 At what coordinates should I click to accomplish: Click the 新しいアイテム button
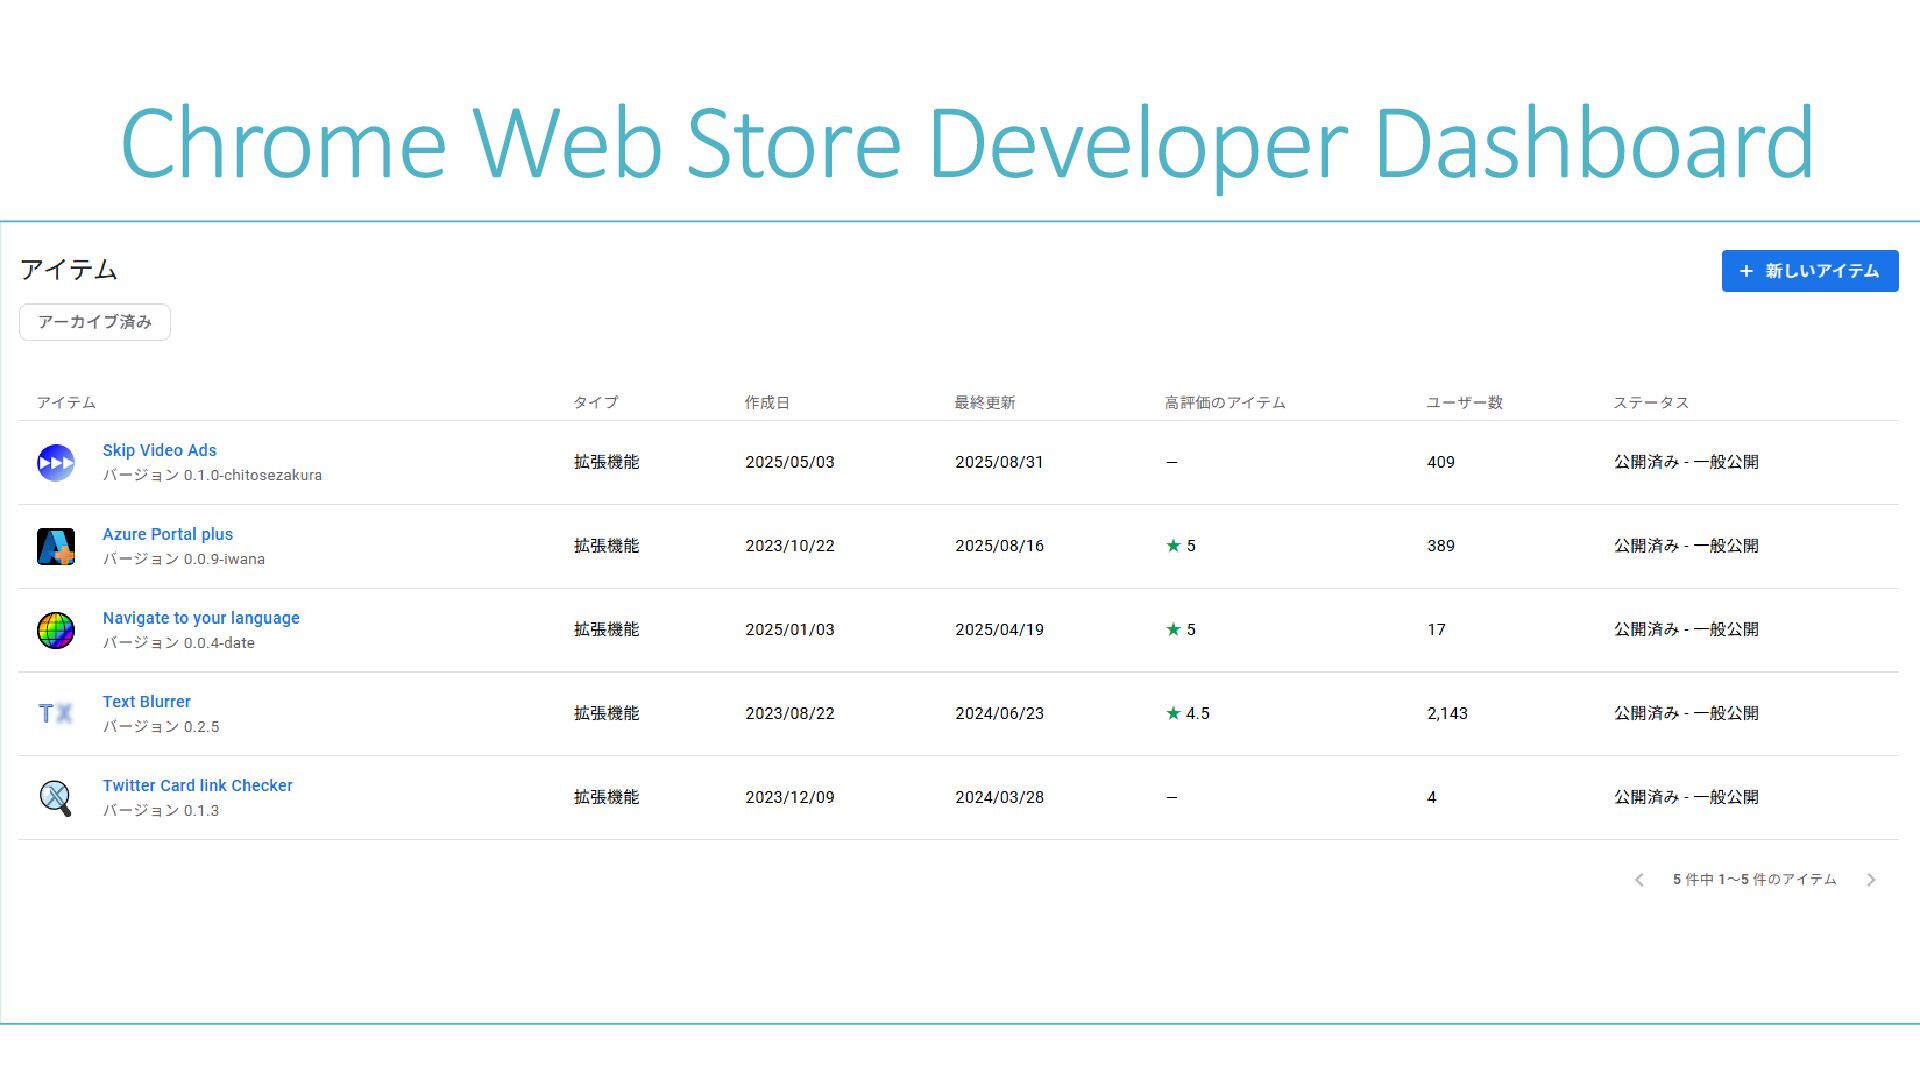pyautogui.click(x=1809, y=271)
